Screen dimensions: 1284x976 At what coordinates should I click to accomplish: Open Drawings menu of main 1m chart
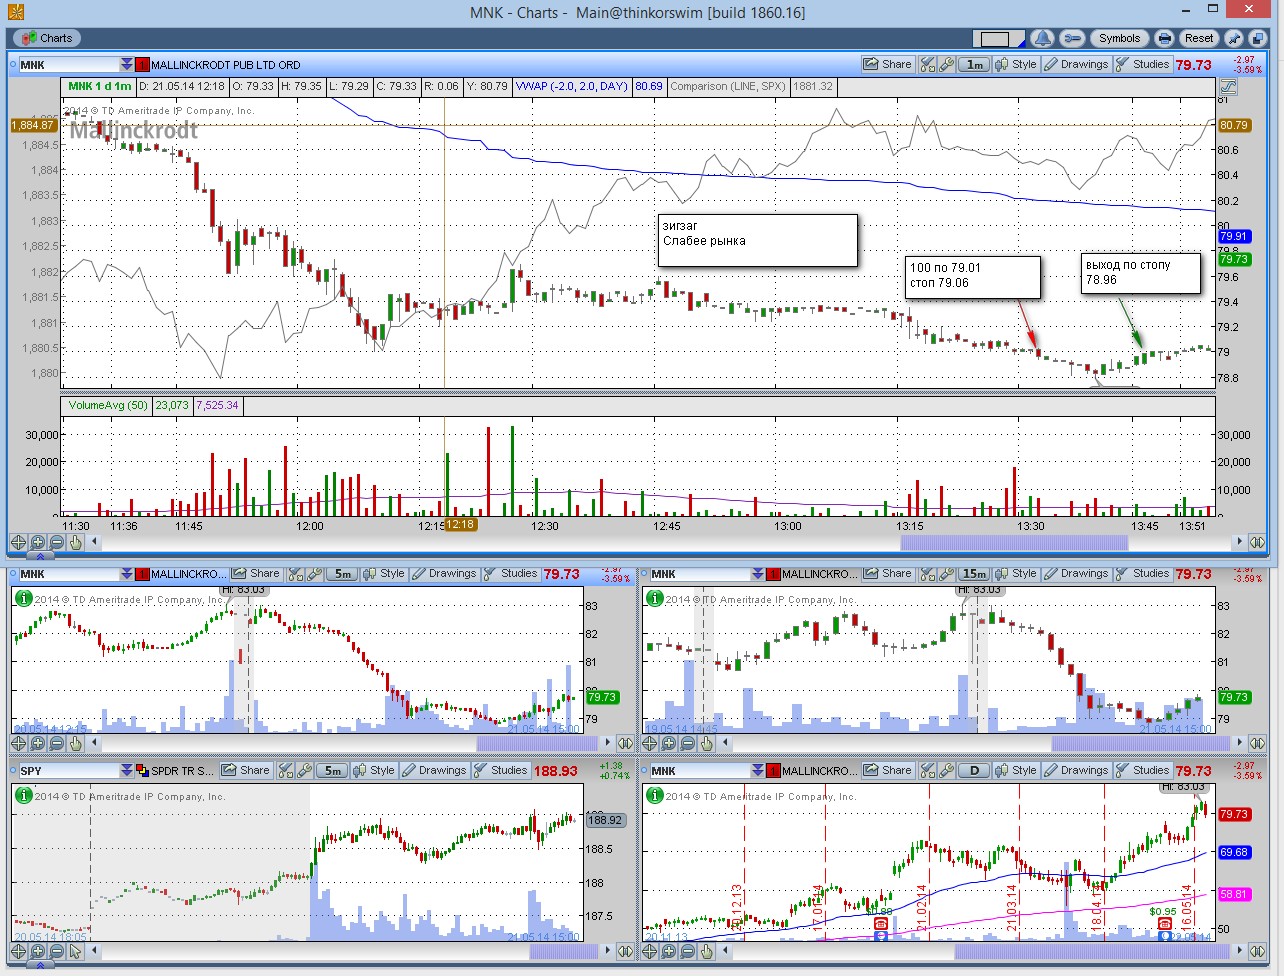(x=1076, y=64)
